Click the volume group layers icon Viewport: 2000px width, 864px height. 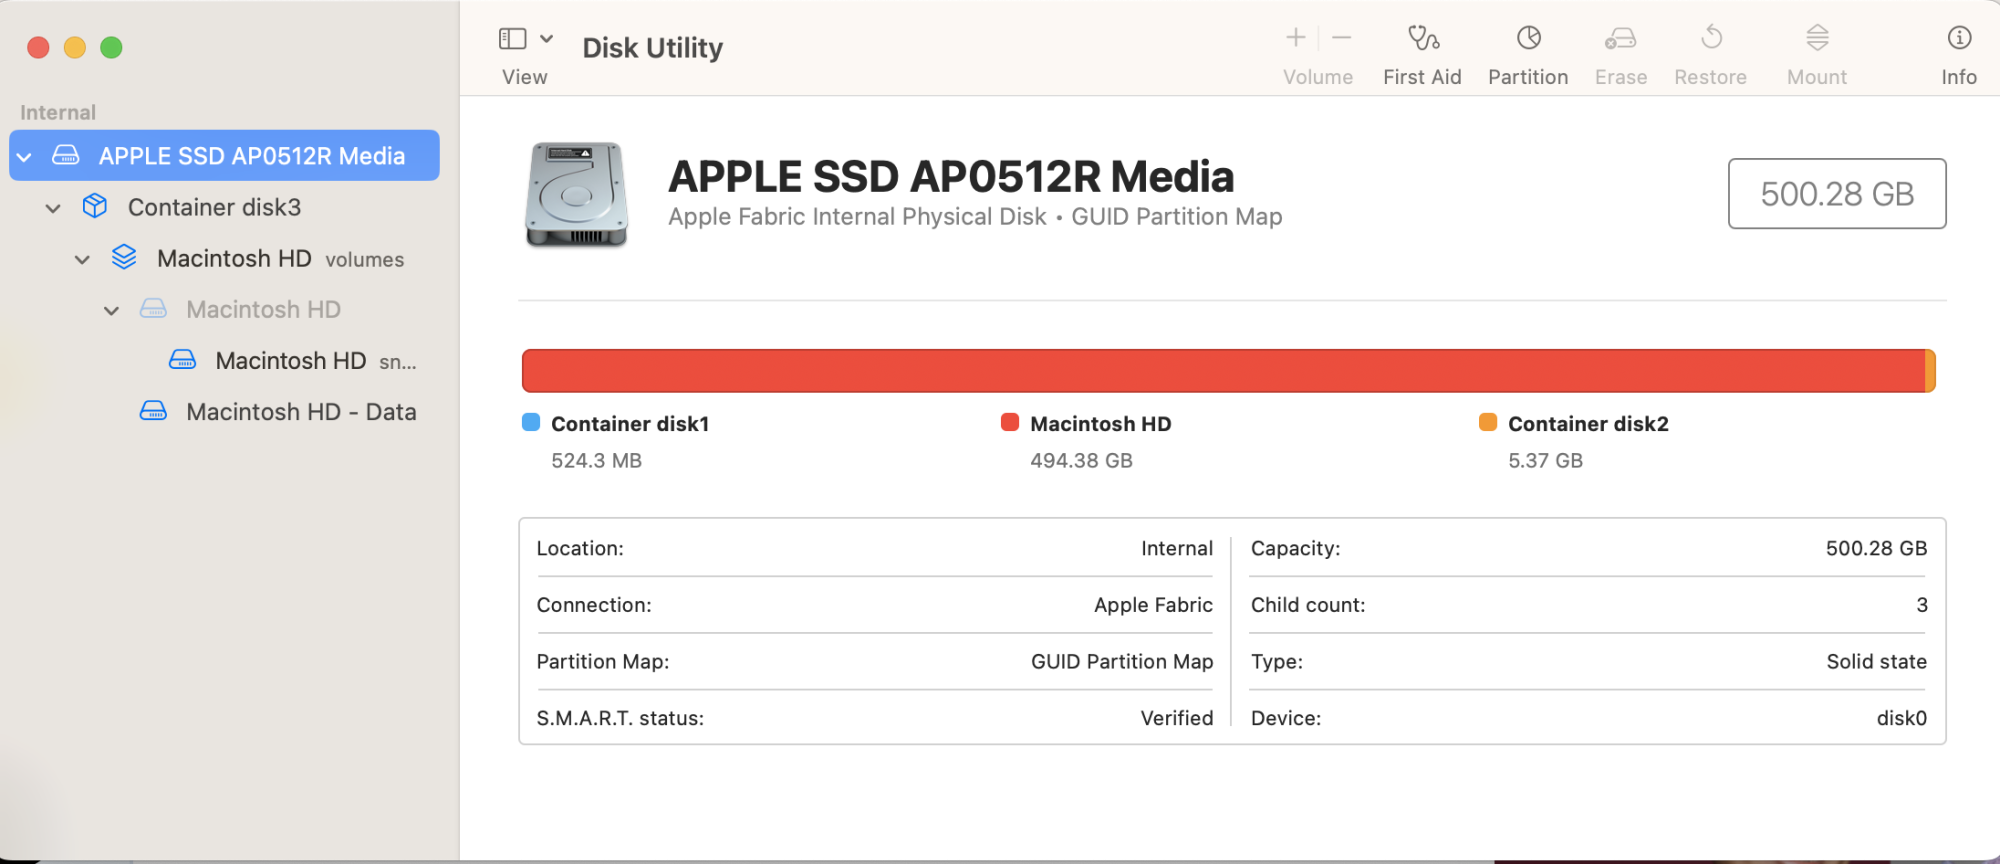pyautogui.click(x=124, y=257)
